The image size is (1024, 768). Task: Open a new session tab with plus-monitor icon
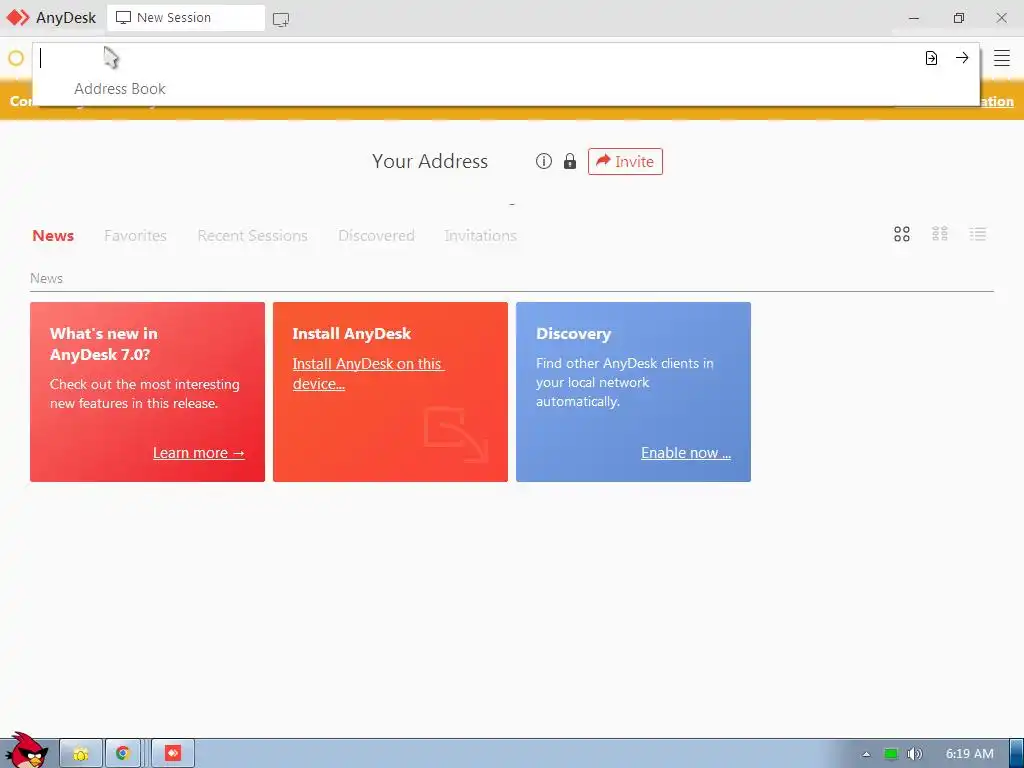(x=281, y=19)
